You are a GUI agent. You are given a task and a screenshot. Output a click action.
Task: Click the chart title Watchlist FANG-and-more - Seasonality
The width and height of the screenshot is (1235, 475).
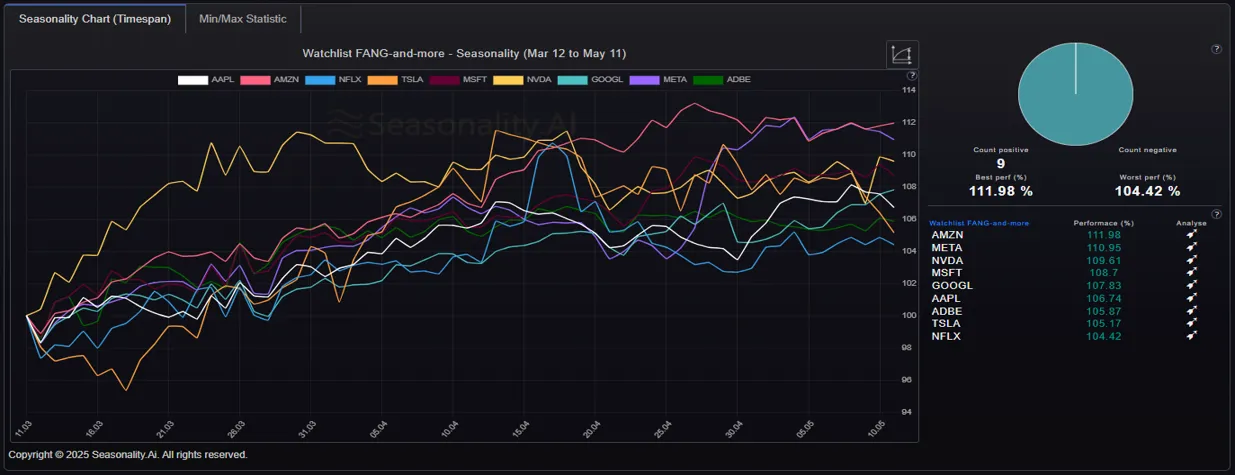coord(464,53)
